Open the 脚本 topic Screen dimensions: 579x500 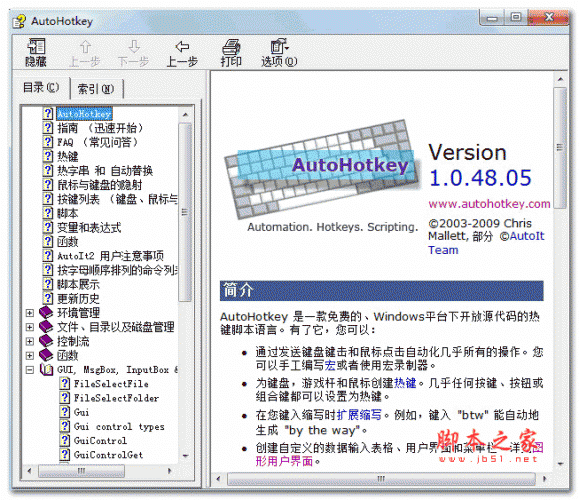click(68, 213)
